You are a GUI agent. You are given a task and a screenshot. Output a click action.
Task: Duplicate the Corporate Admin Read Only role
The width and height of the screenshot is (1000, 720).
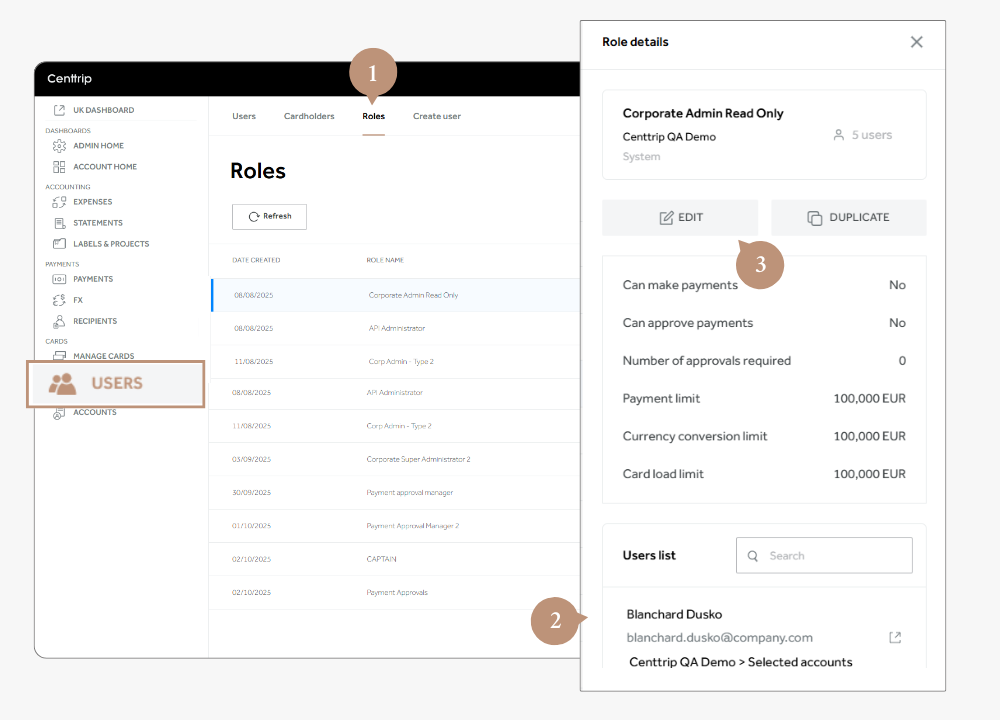click(x=848, y=217)
